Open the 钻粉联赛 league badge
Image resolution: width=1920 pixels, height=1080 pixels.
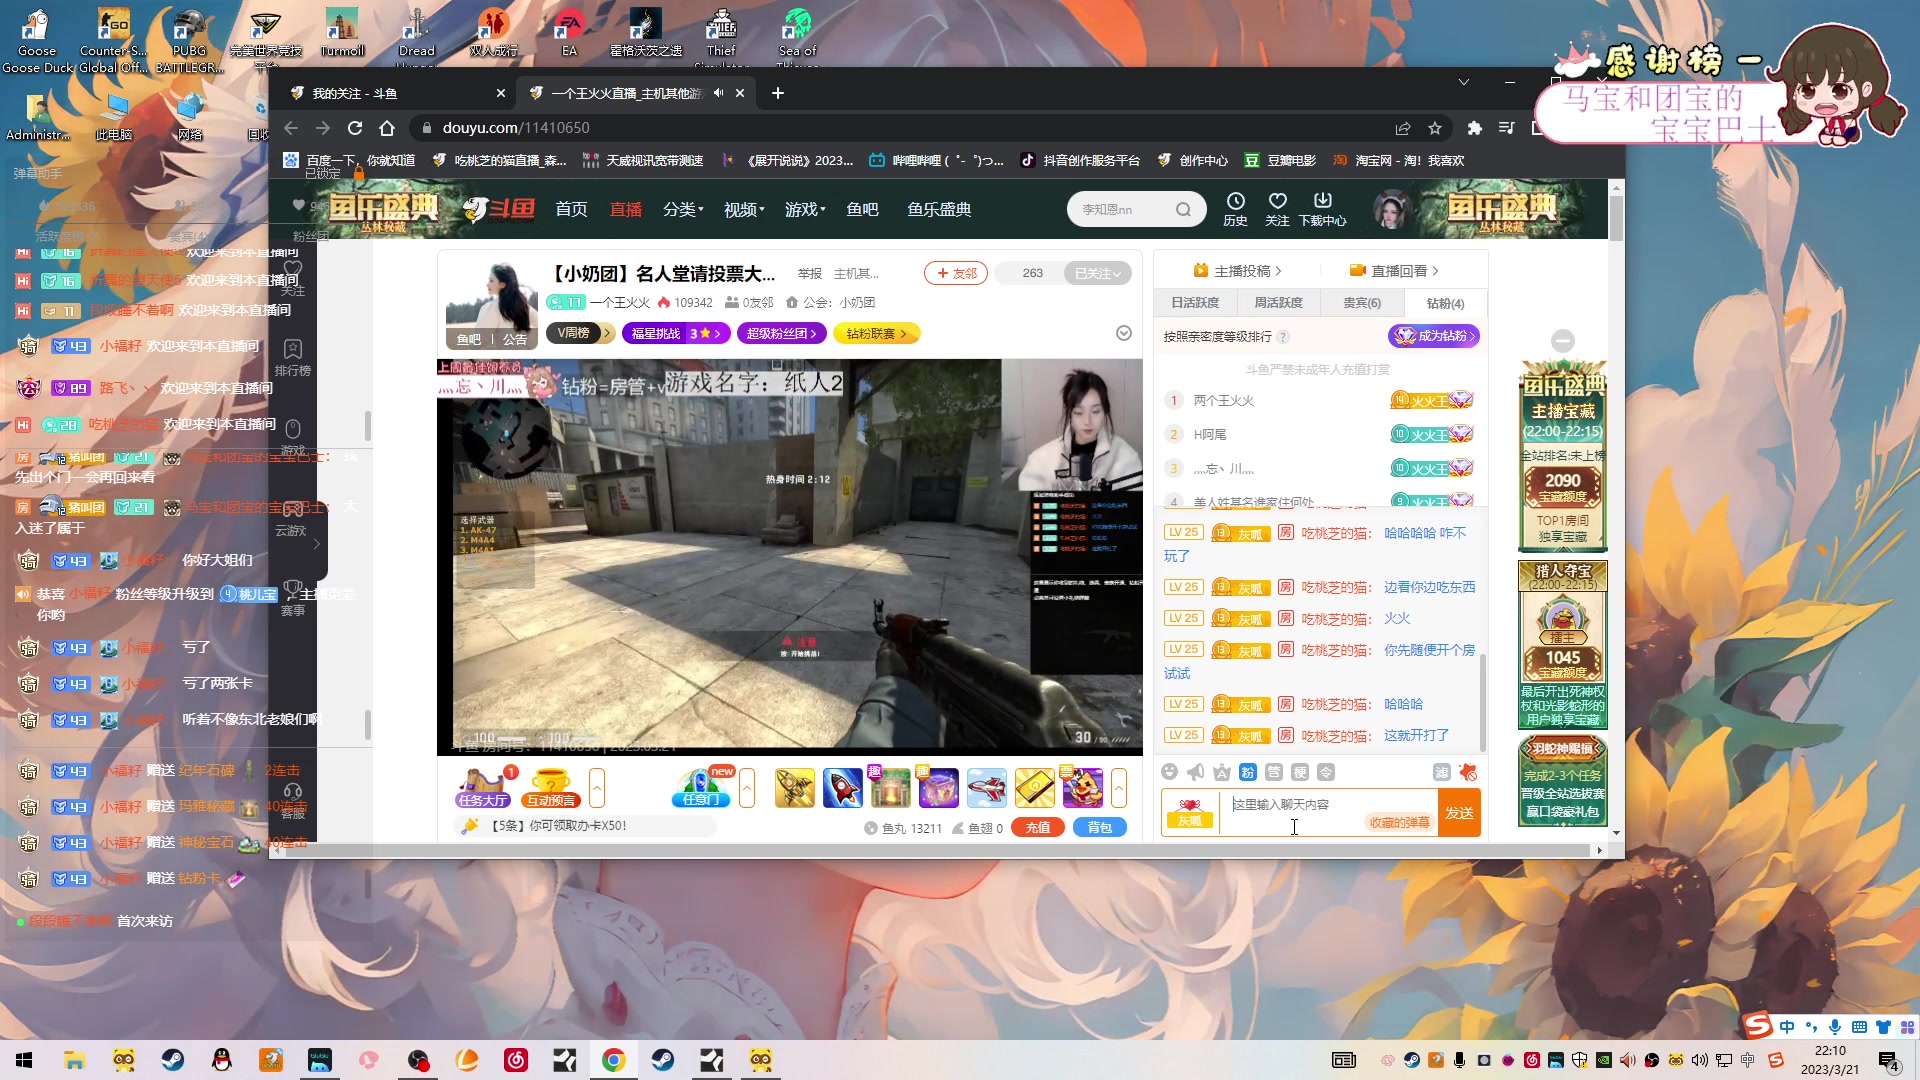pyautogui.click(x=876, y=333)
